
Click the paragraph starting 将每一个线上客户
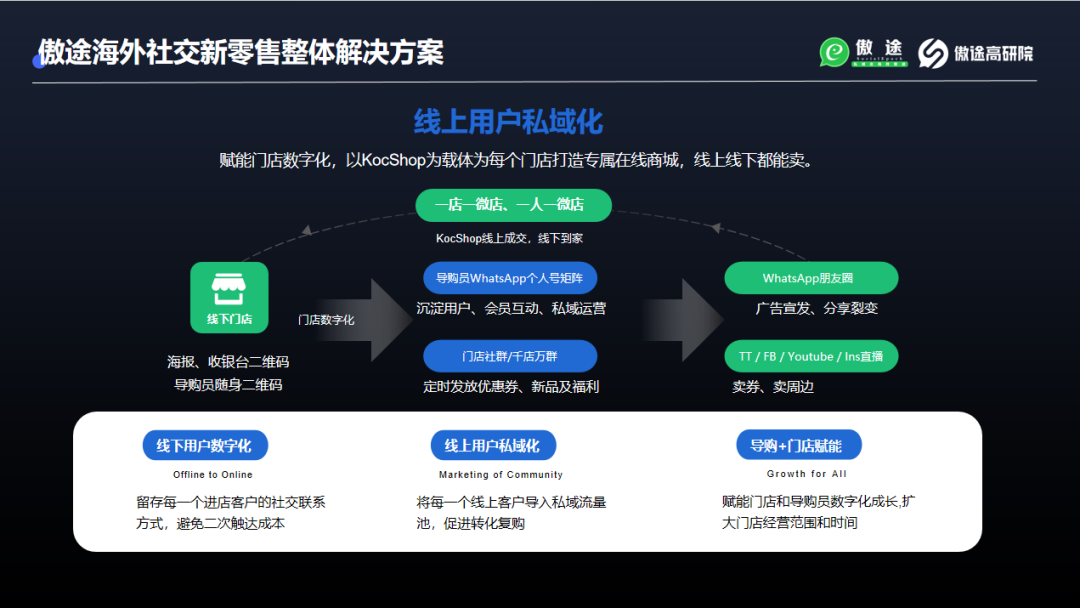point(511,513)
